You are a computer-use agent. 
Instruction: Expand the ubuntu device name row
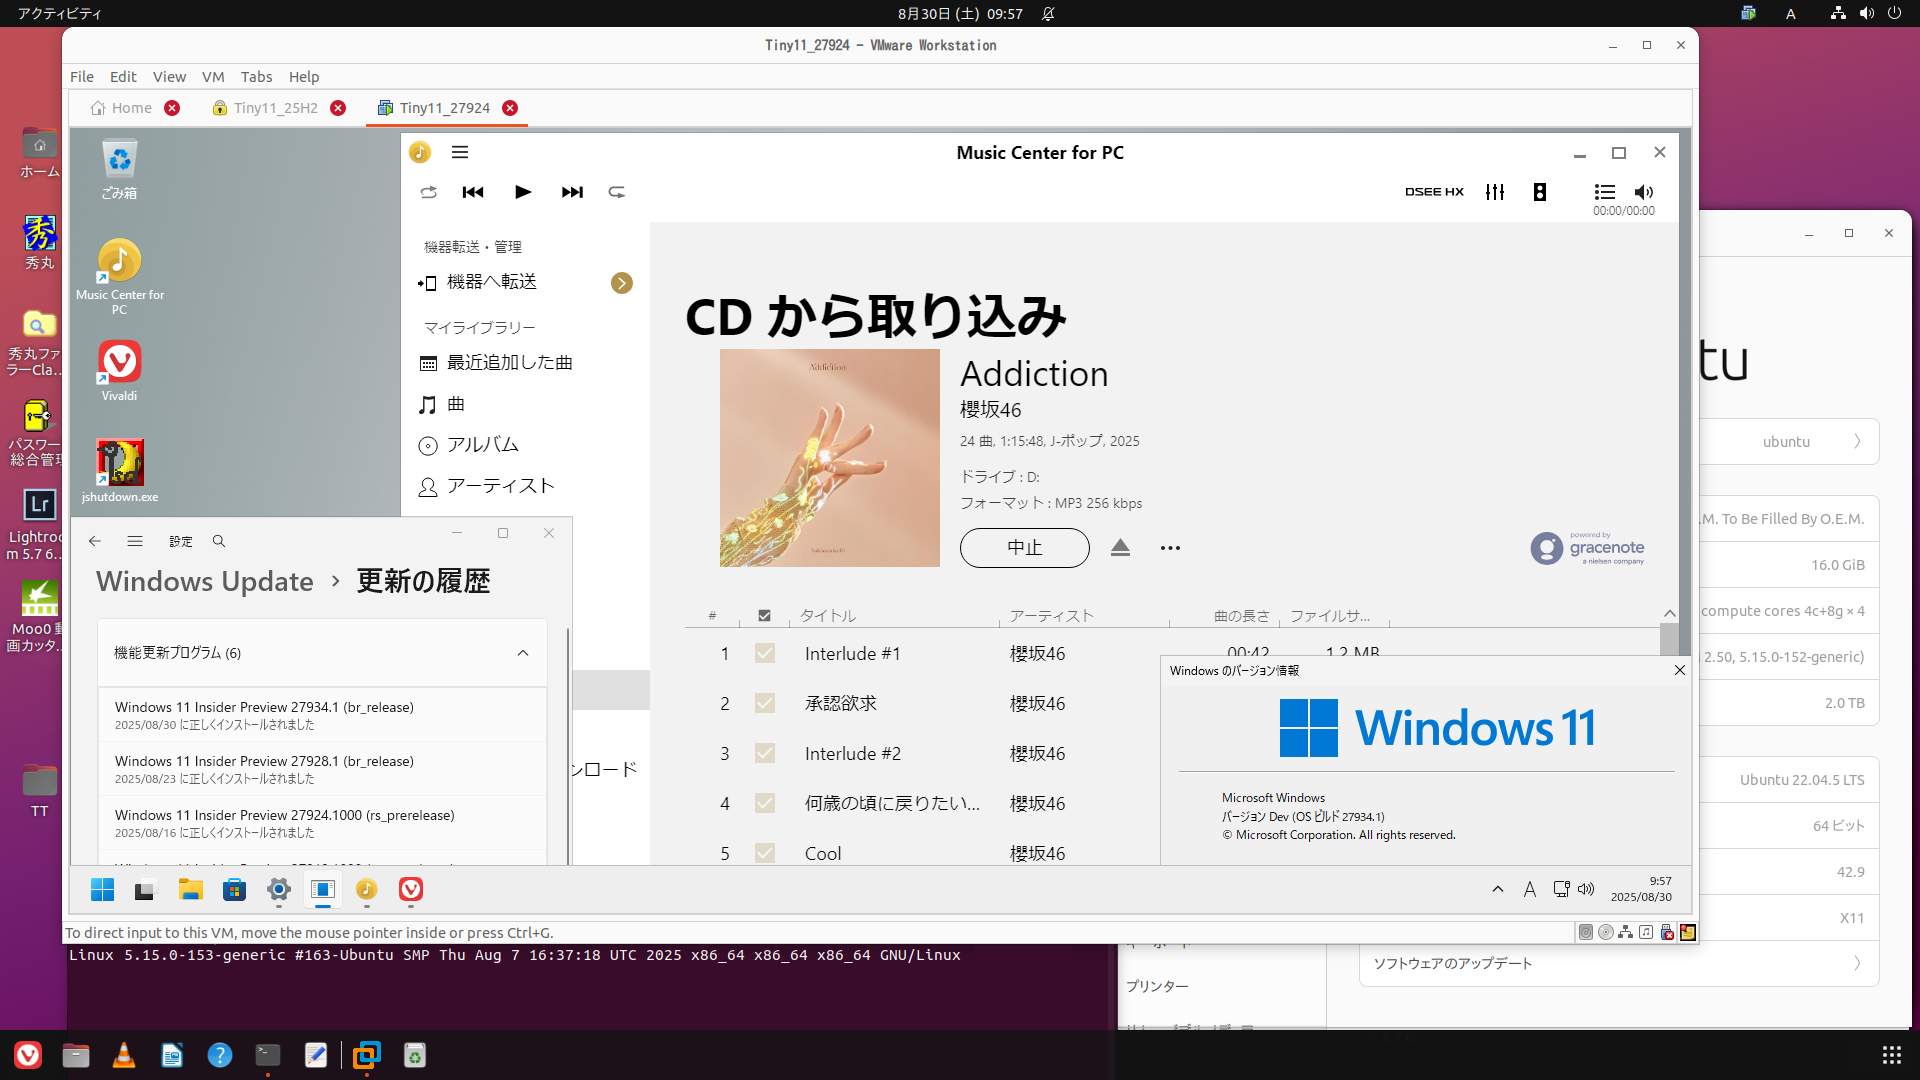tap(1790, 442)
